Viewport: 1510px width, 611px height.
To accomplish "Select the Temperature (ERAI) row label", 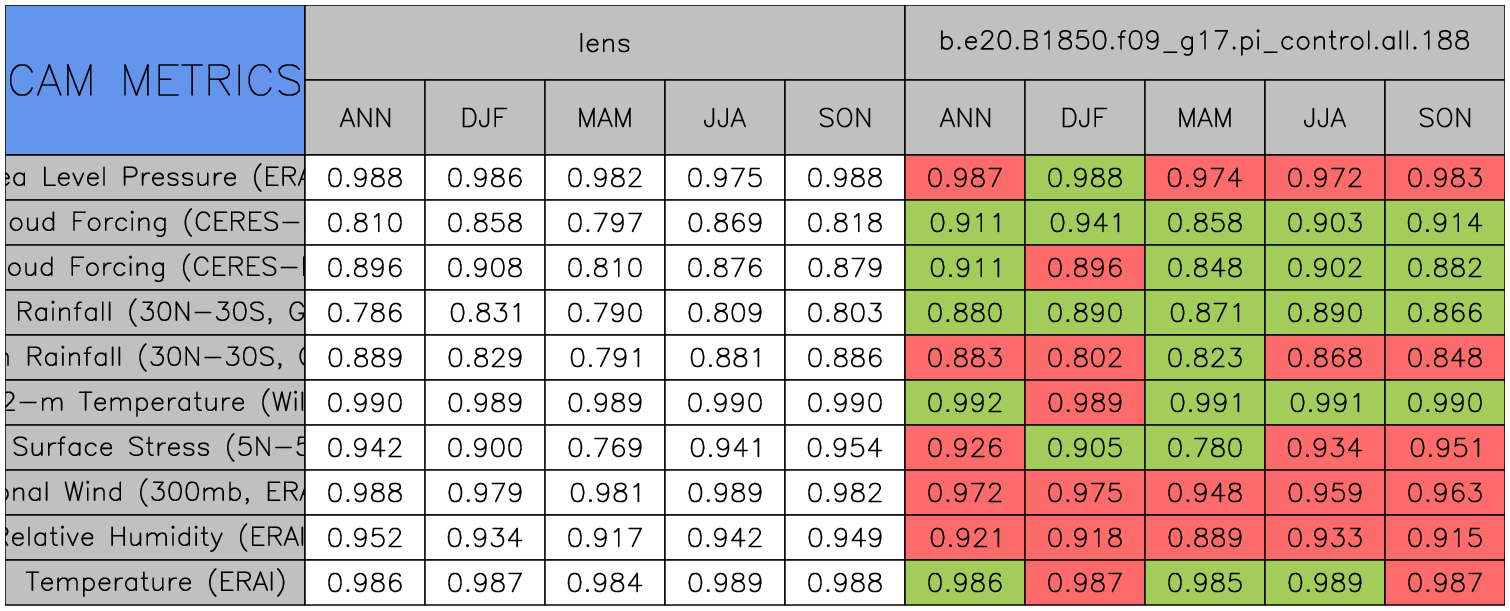I will pos(154,582).
